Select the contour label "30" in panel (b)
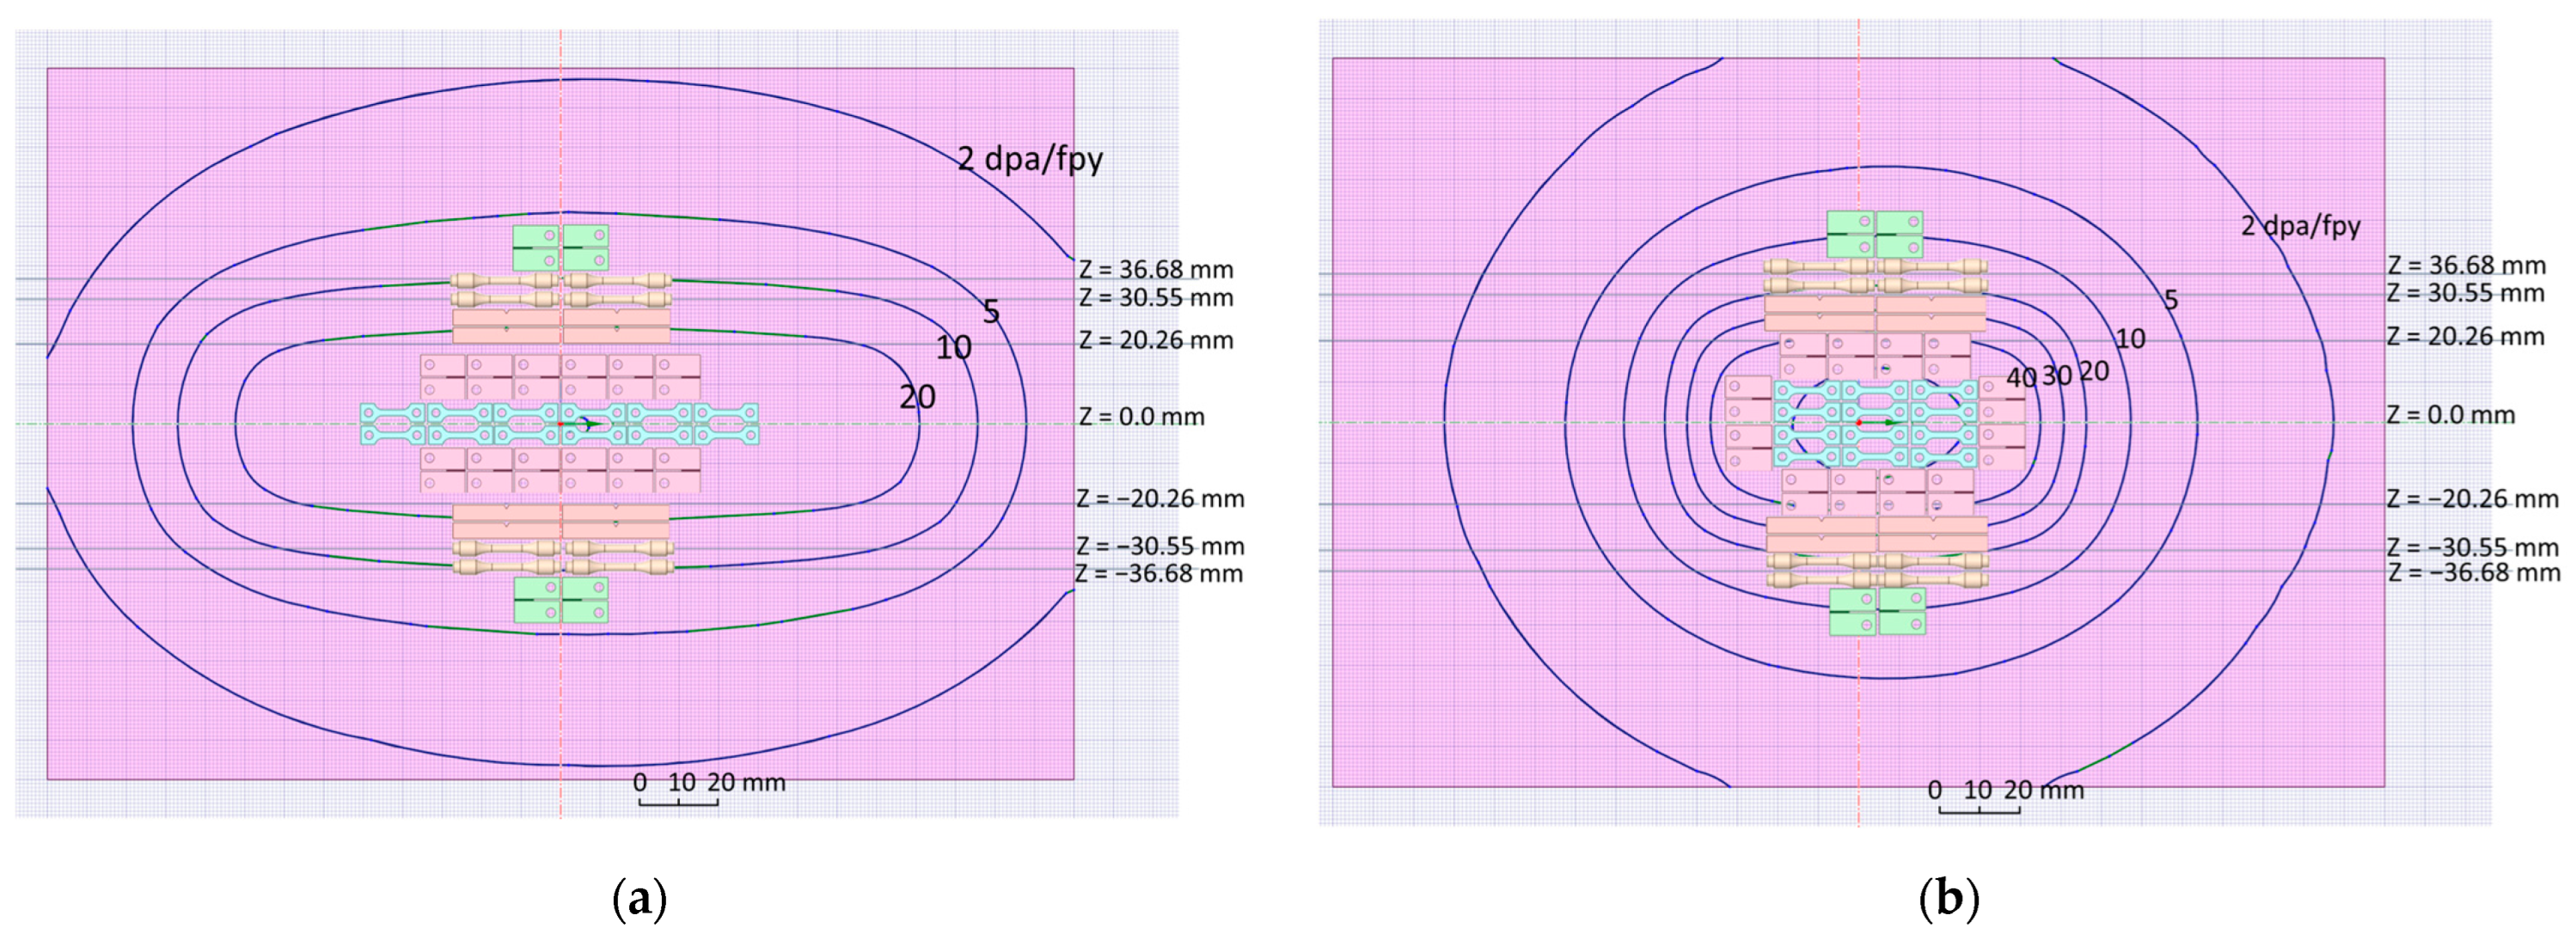This screenshot has height=934, width=2576. pos(2056,376)
